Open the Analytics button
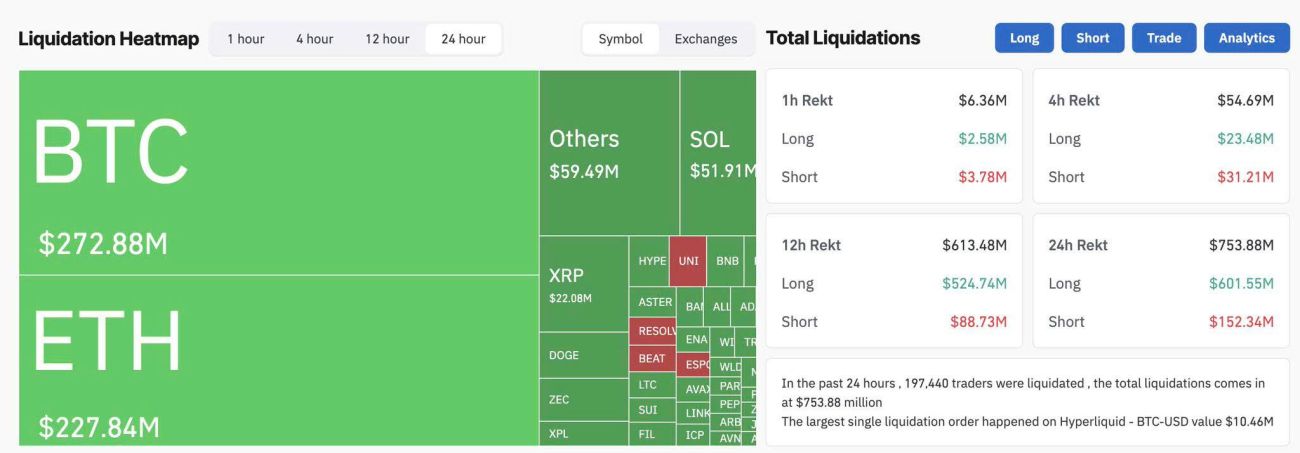Viewport: 1300px width, 453px height. pyautogui.click(x=1246, y=38)
